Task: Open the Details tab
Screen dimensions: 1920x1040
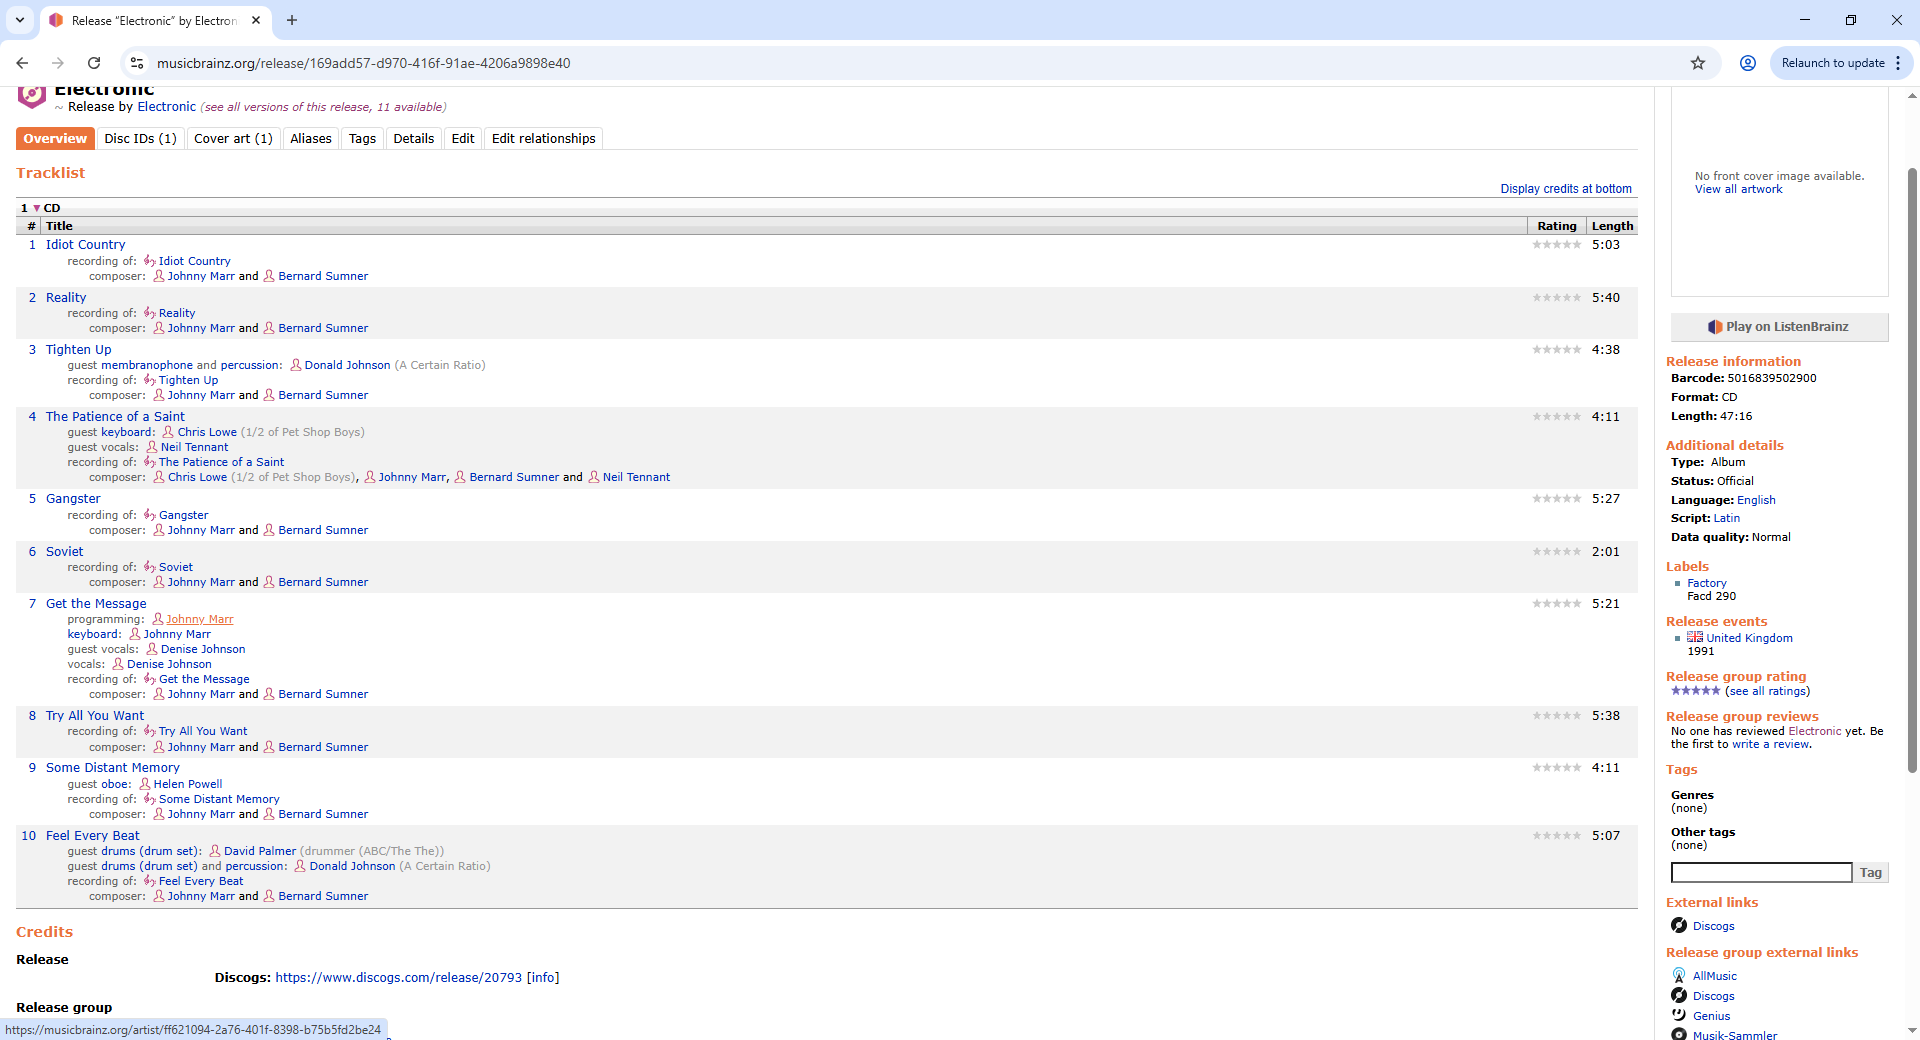Action: 413,139
